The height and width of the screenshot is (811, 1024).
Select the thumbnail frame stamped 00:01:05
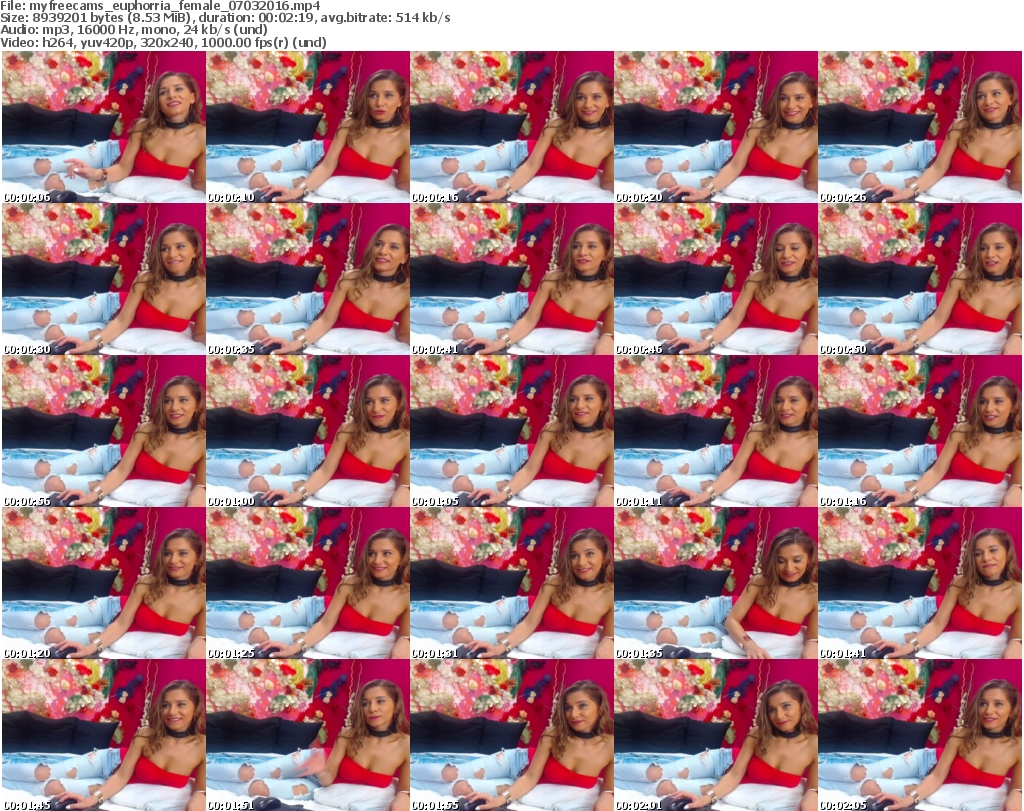(x=512, y=431)
